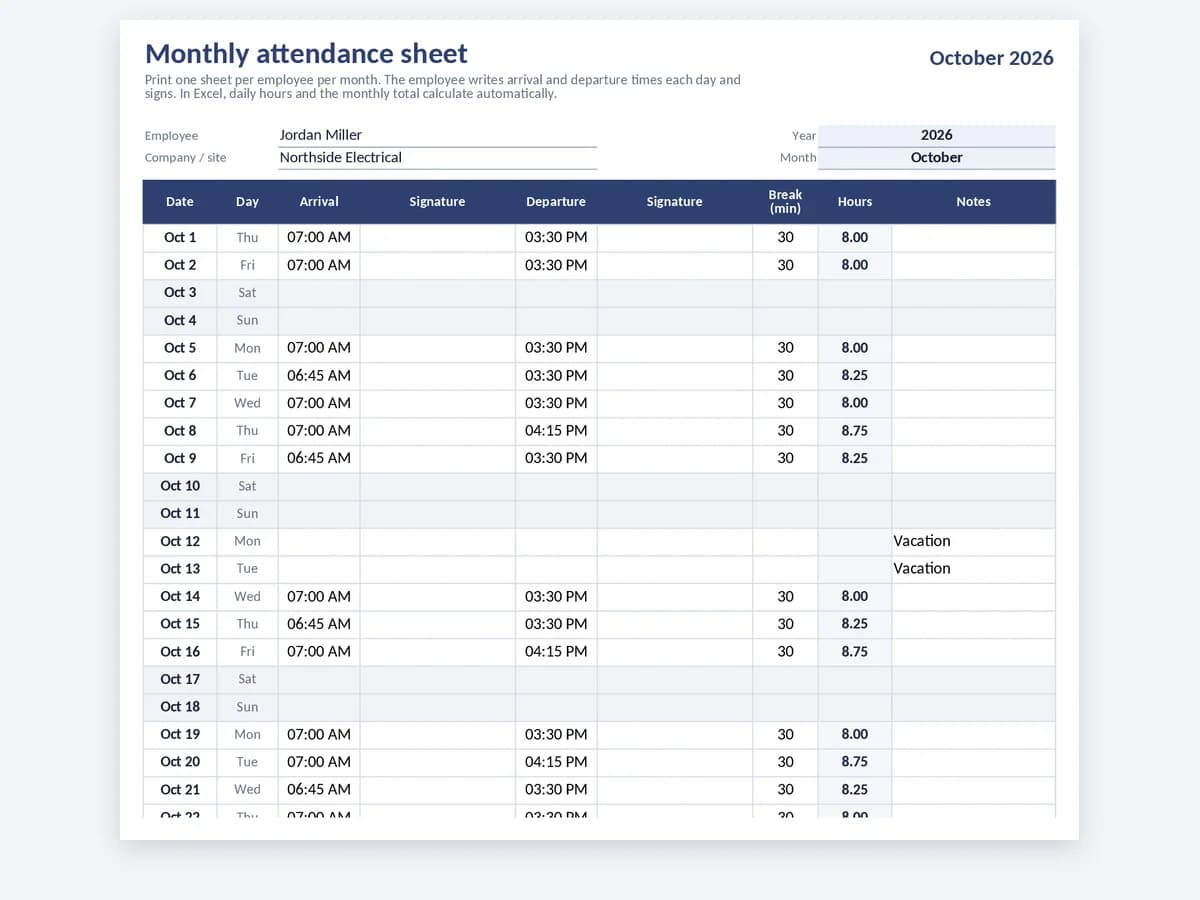Viewport: 1200px width, 900px height.
Task: Select the Oct 8 hours value 8.75
Action: point(854,431)
